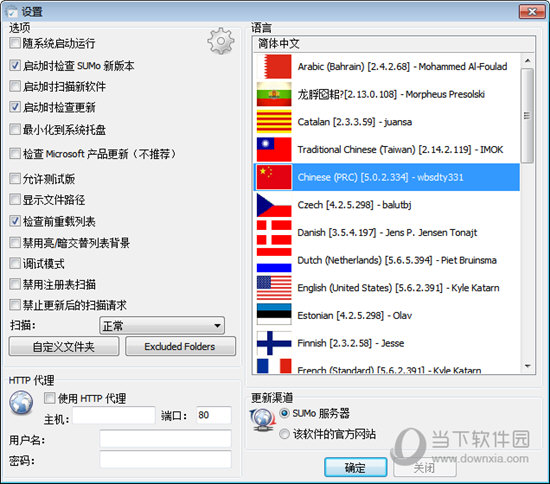Image resolution: width=550 pixels, height=484 pixels.
Task: Select Estonian [4.2.5.298] - Olav row
Action: pos(387,315)
